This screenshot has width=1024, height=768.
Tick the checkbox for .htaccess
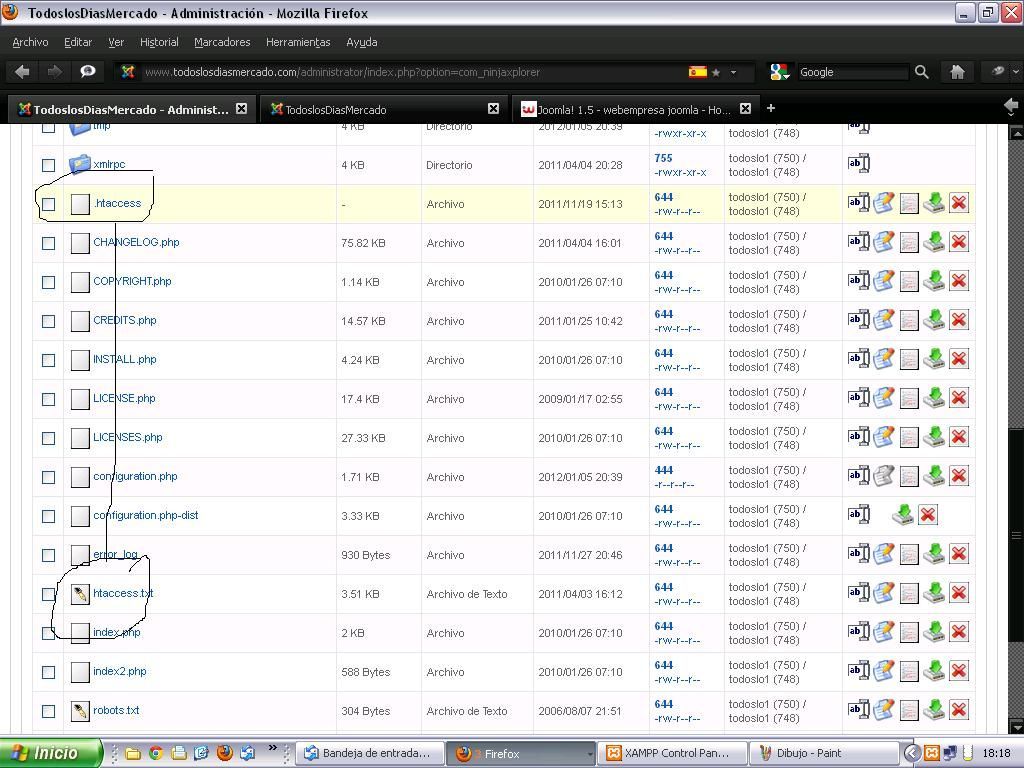coord(48,204)
